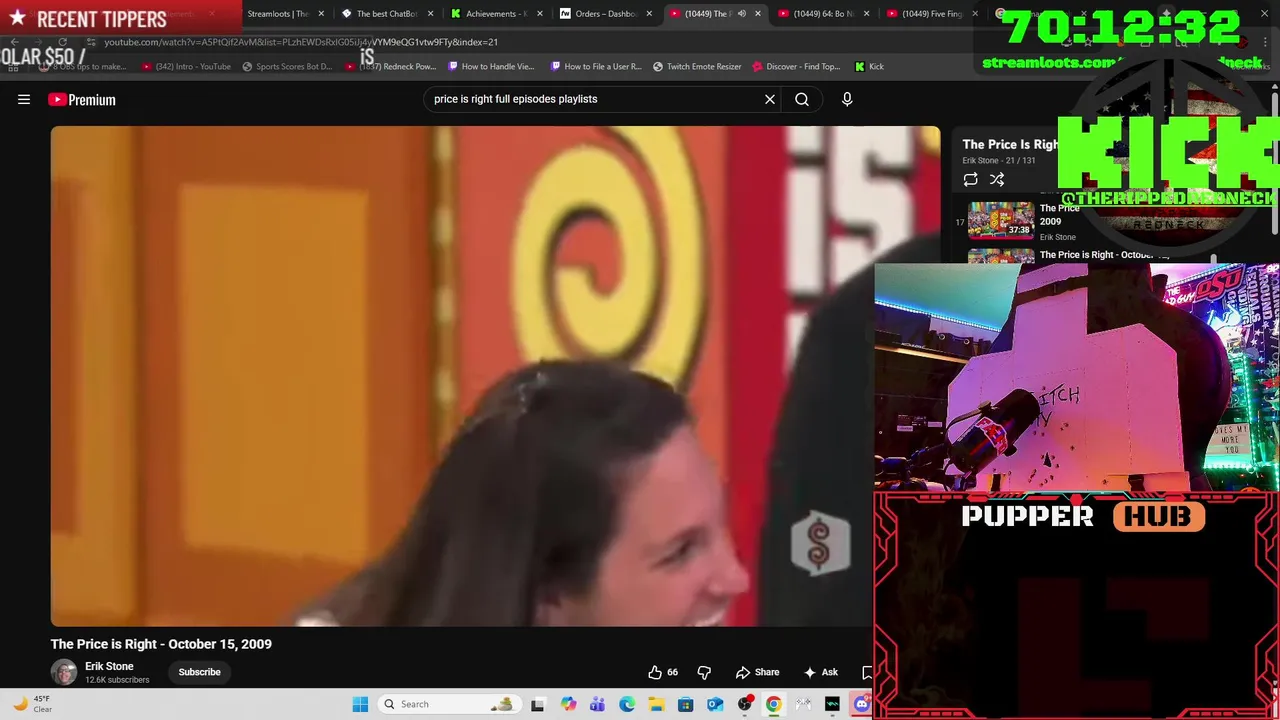The image size is (1280, 720).
Task: Open How to Handle Vie... Twitch bookmark
Action: click(492, 66)
